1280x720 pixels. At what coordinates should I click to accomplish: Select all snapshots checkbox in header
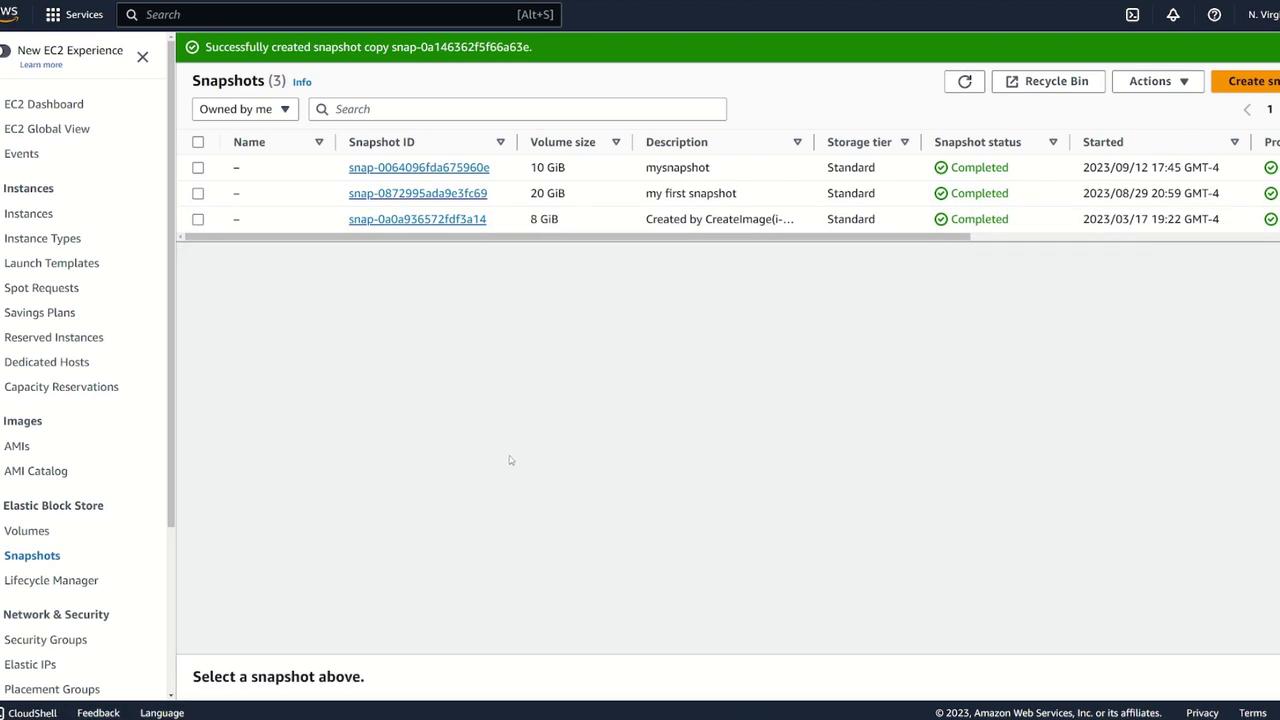198,142
